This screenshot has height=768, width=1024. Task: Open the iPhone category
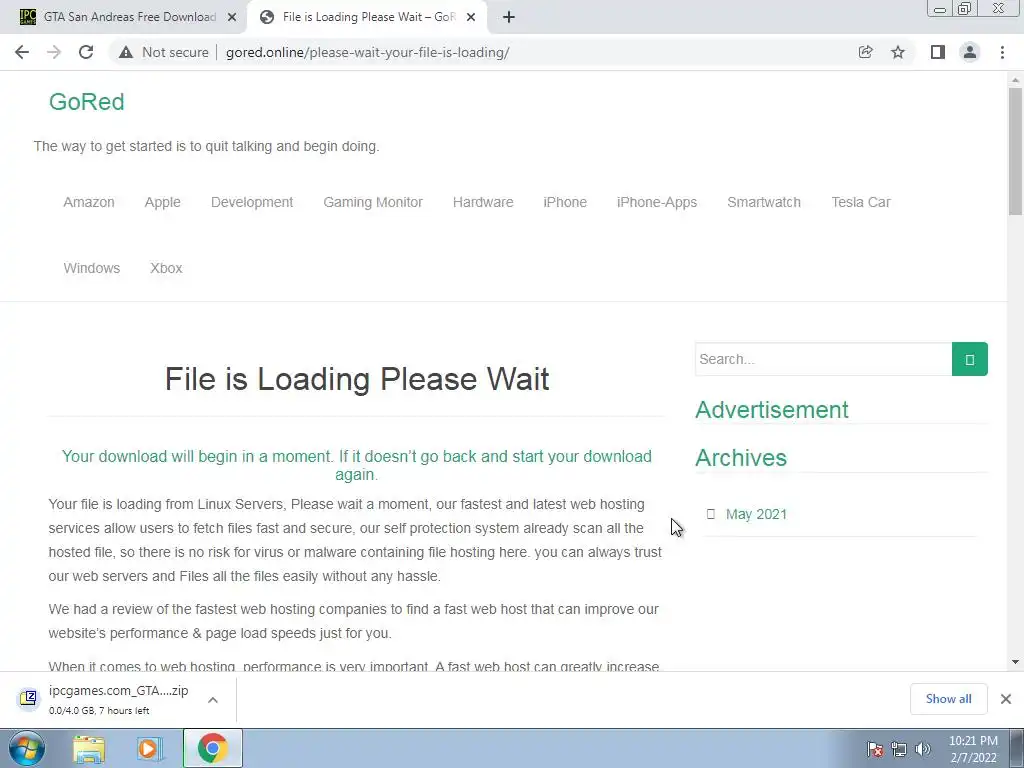pos(565,202)
